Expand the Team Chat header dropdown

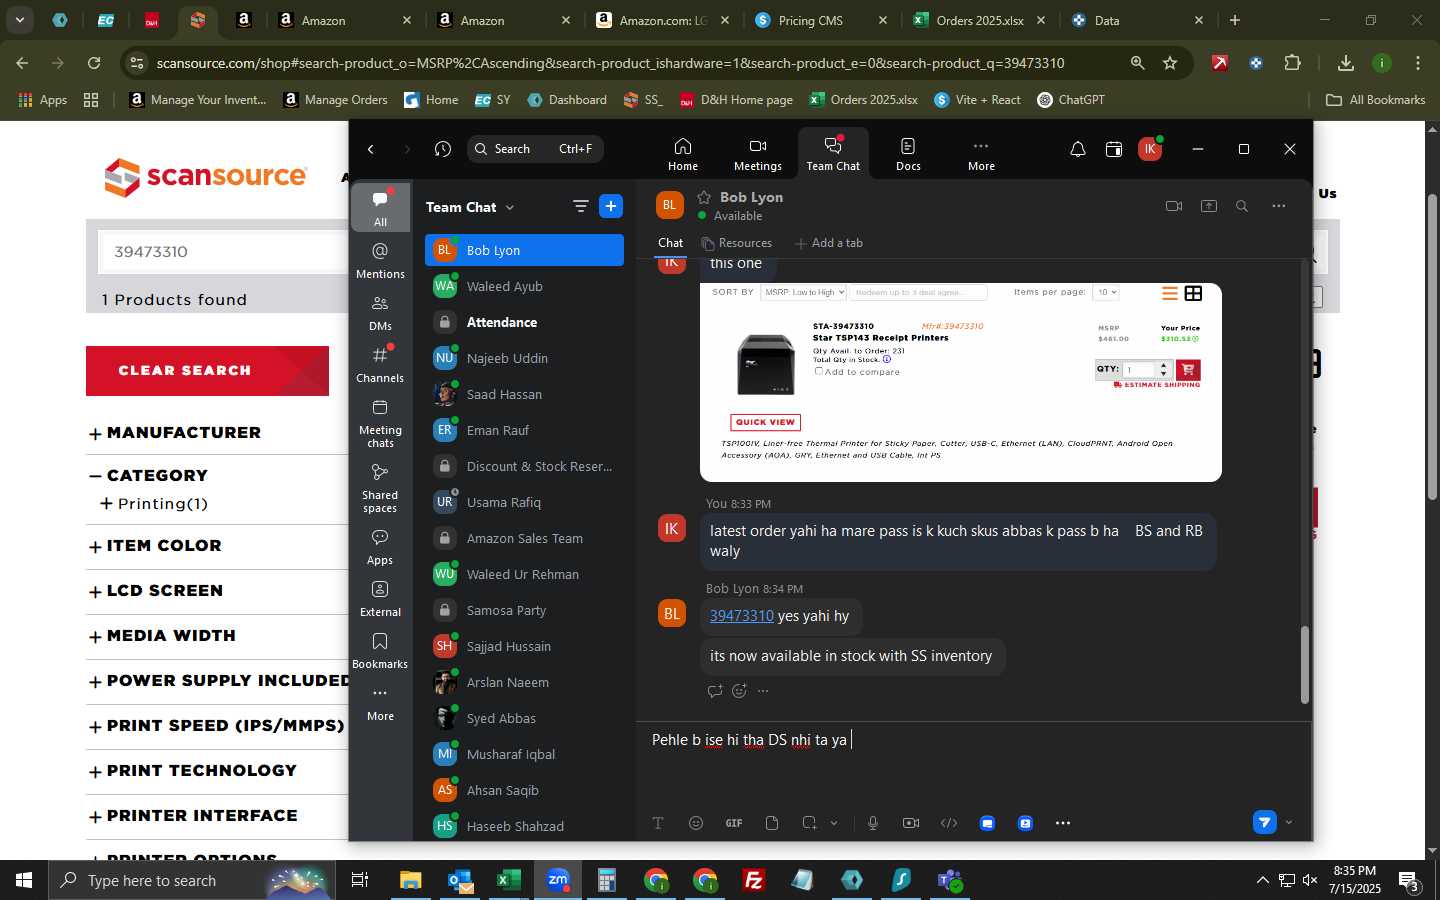coord(510,207)
